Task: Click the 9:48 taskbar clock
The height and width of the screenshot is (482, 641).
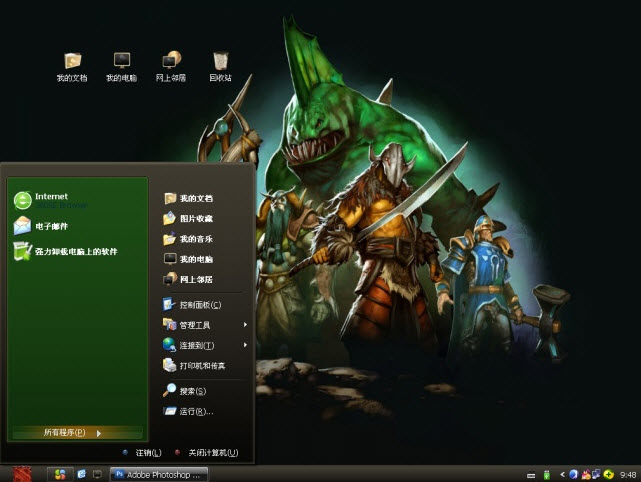Action: coord(628,475)
